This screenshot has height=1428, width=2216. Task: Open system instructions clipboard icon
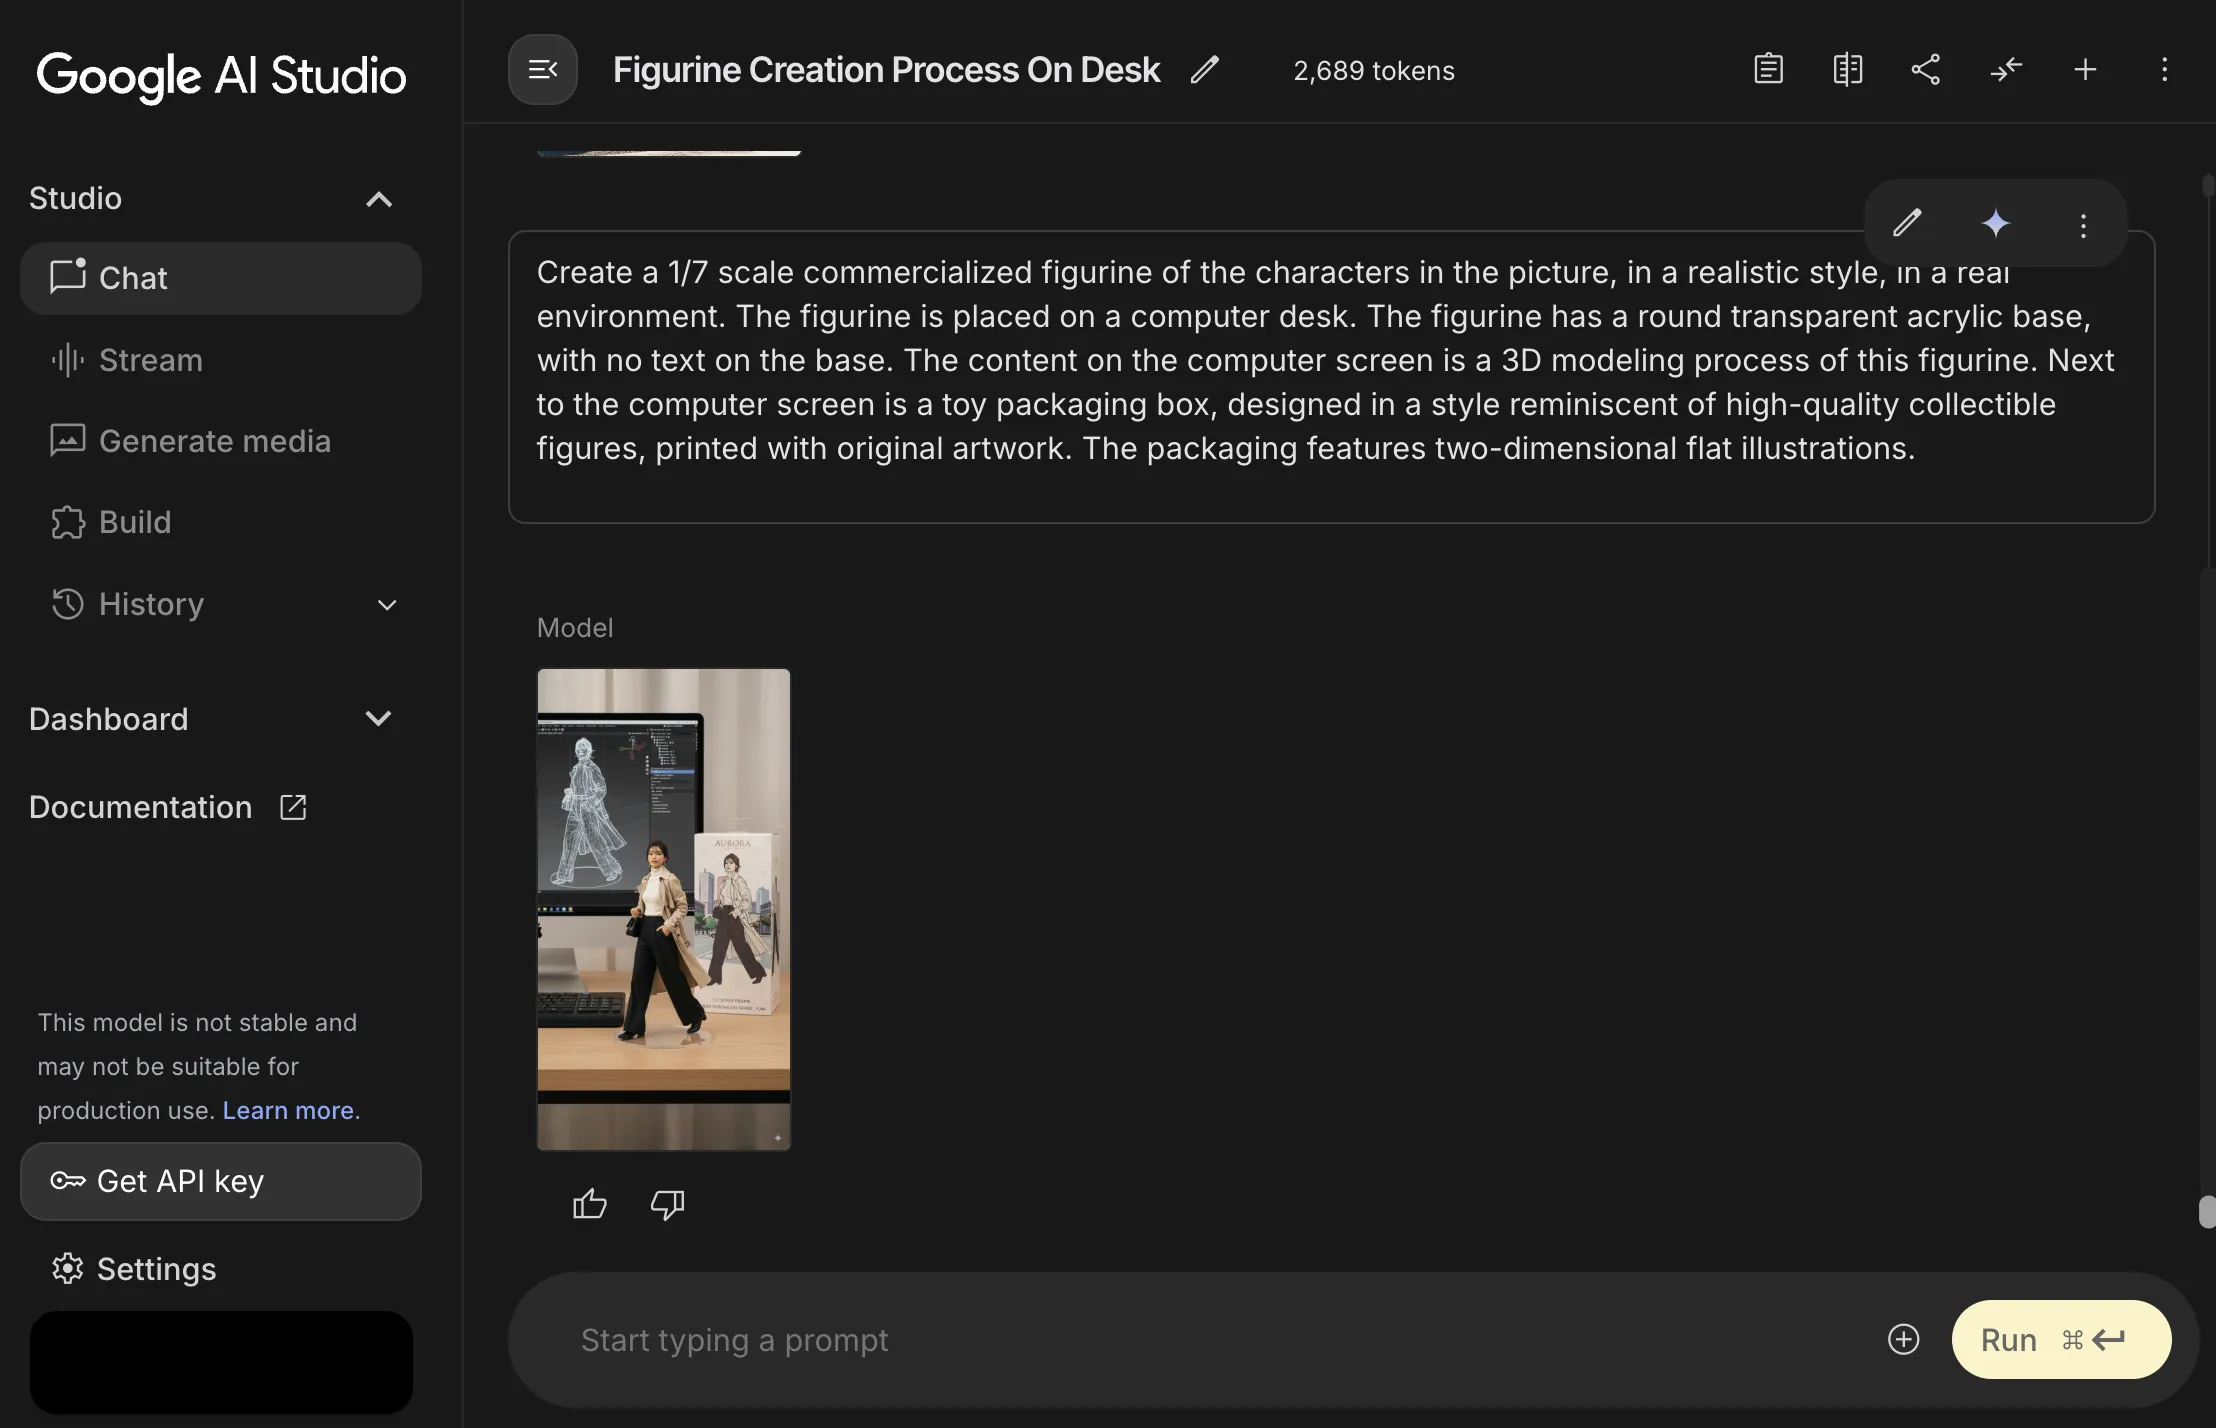[x=1768, y=70]
